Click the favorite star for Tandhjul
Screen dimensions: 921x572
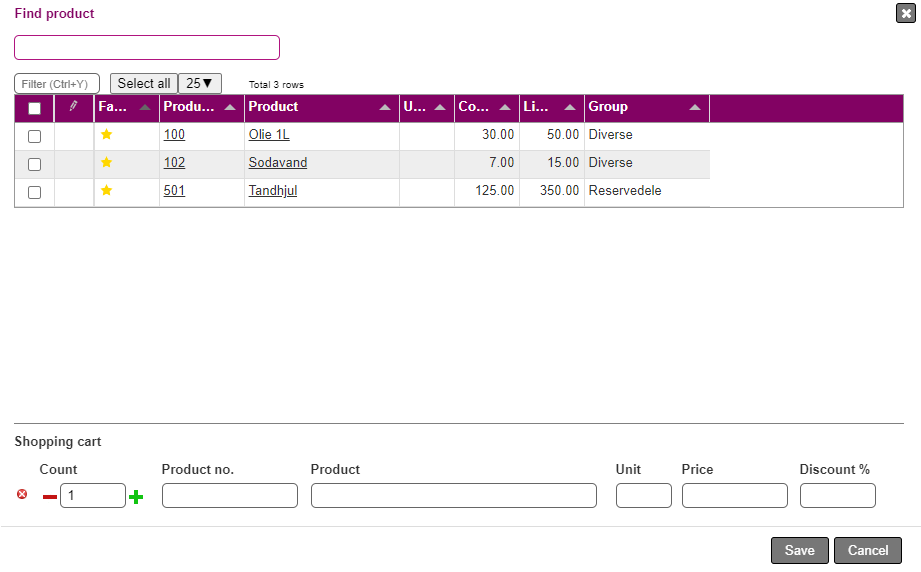tap(107, 190)
